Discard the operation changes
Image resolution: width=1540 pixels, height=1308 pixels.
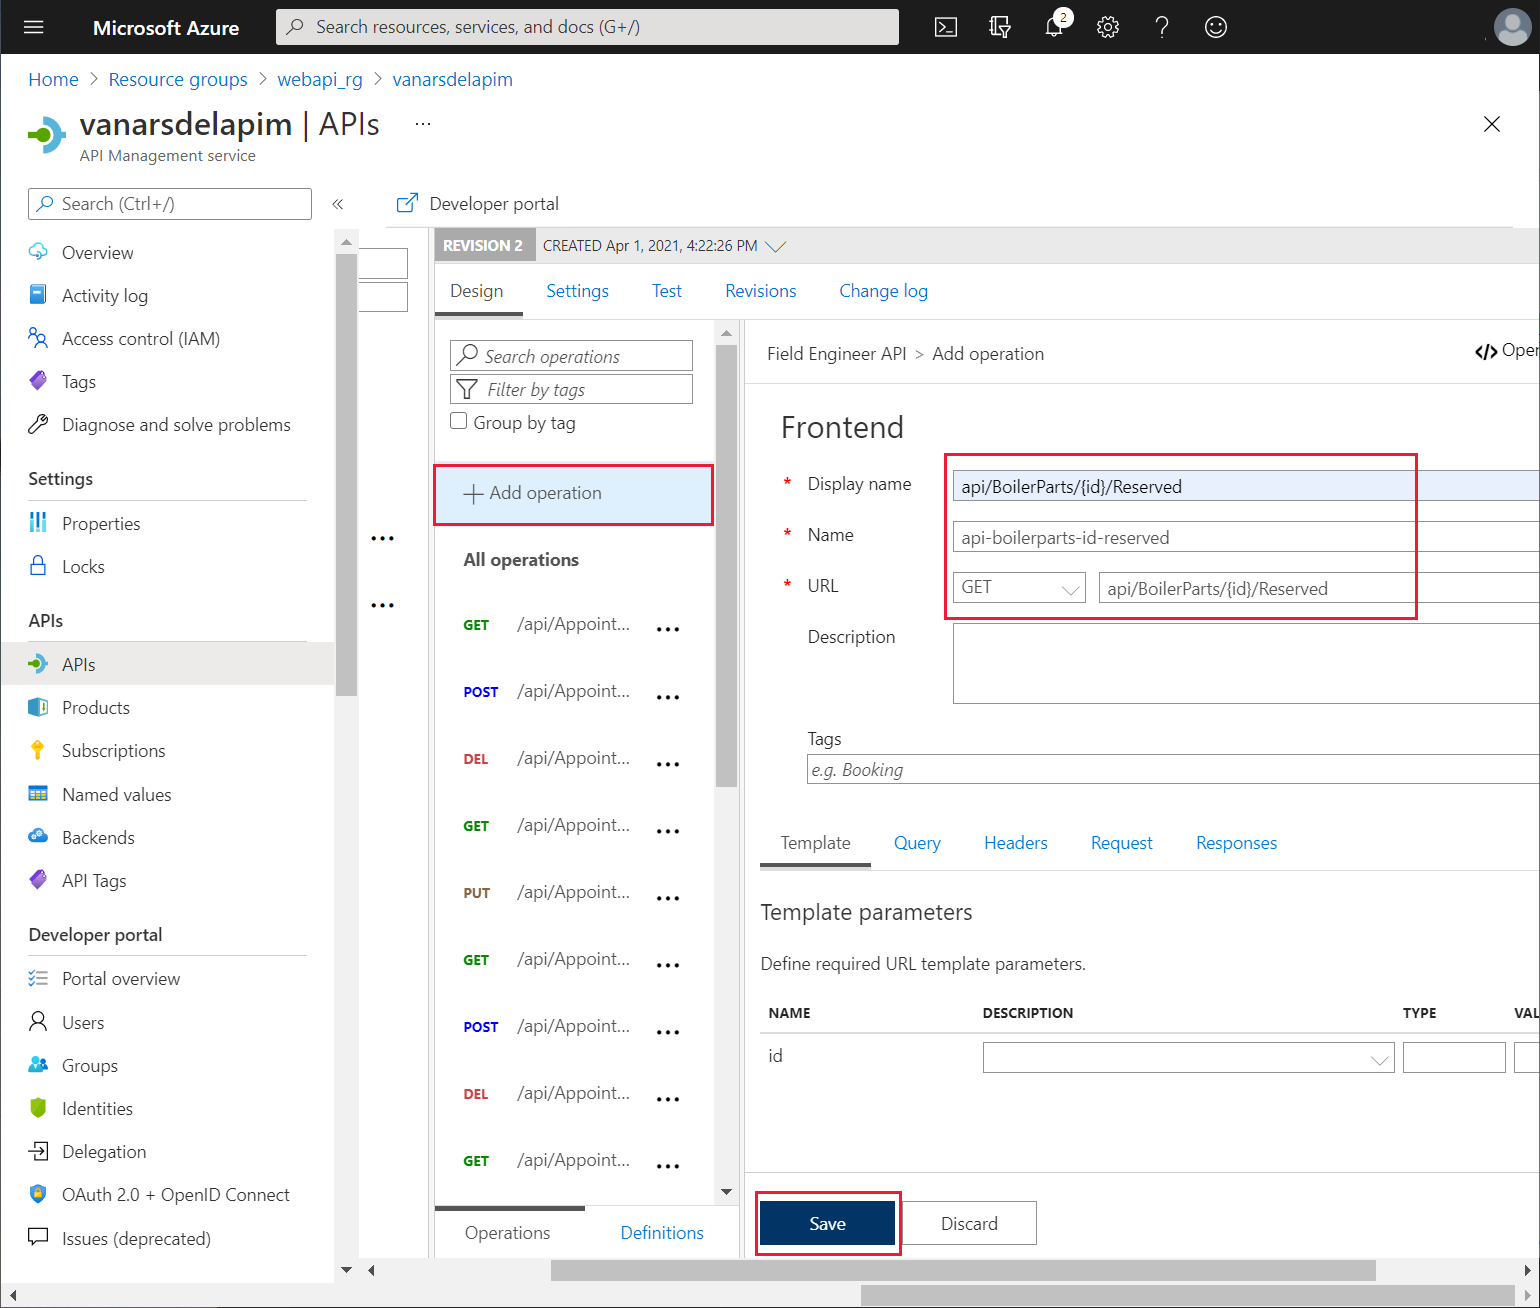click(x=969, y=1224)
